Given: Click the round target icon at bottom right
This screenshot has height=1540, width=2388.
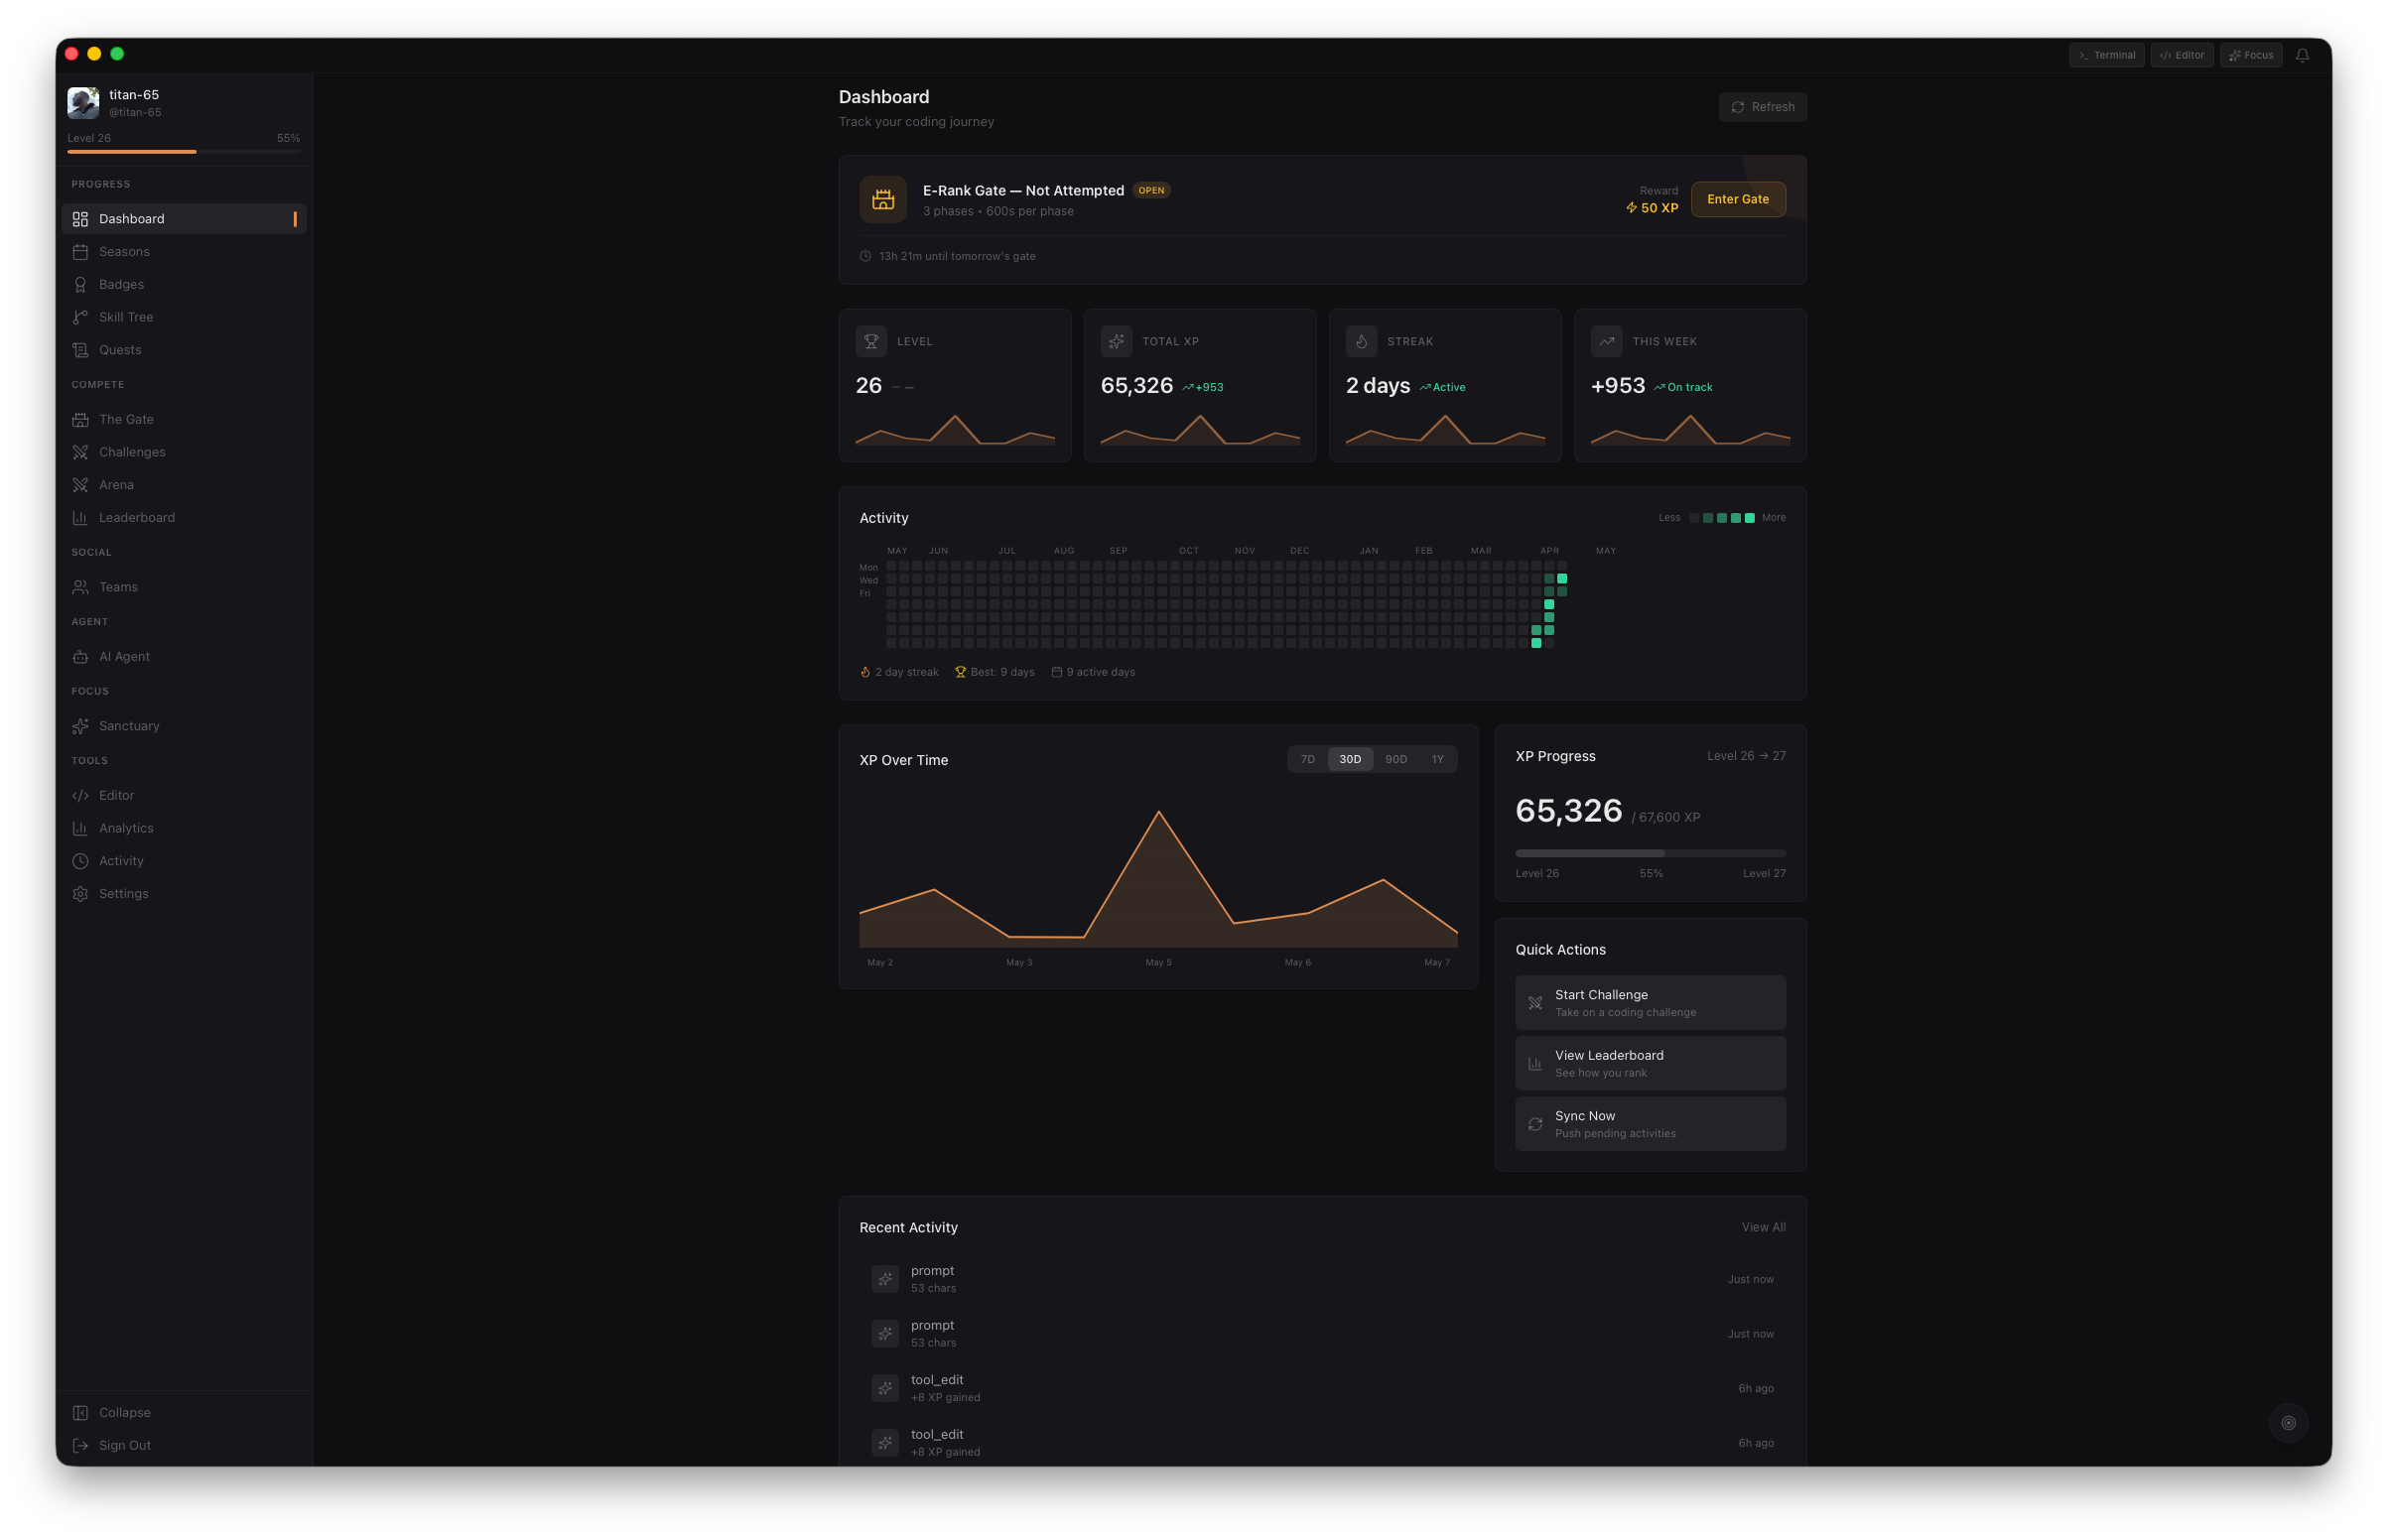Looking at the screenshot, I should pyautogui.click(x=2288, y=1423).
